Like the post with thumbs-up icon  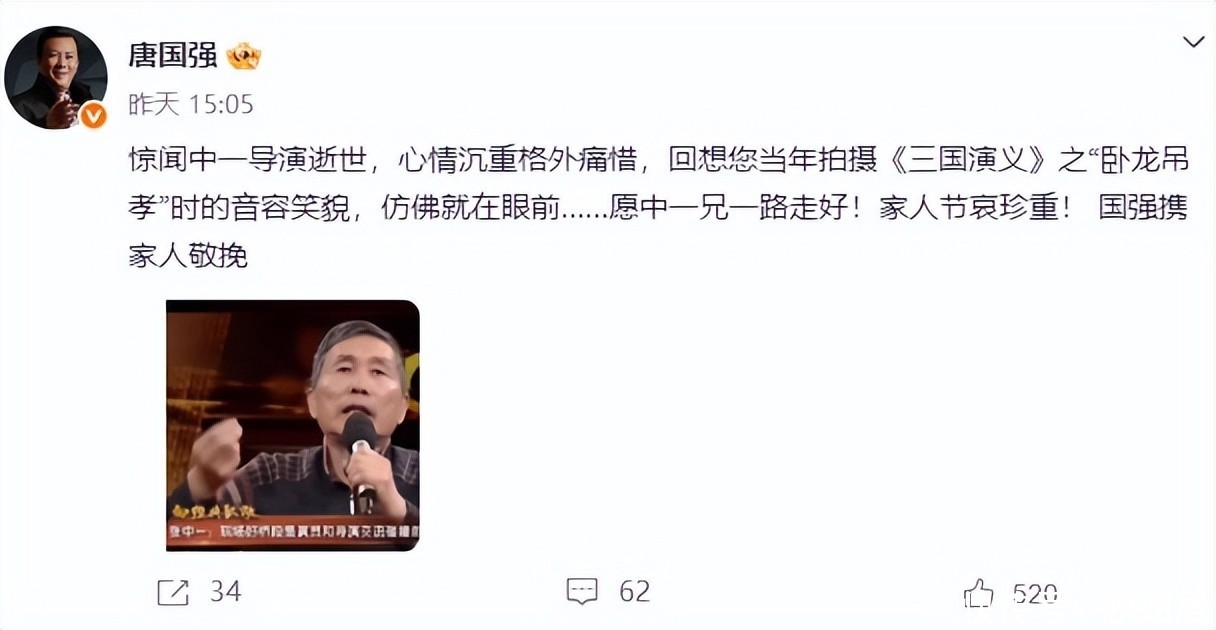coord(979,593)
